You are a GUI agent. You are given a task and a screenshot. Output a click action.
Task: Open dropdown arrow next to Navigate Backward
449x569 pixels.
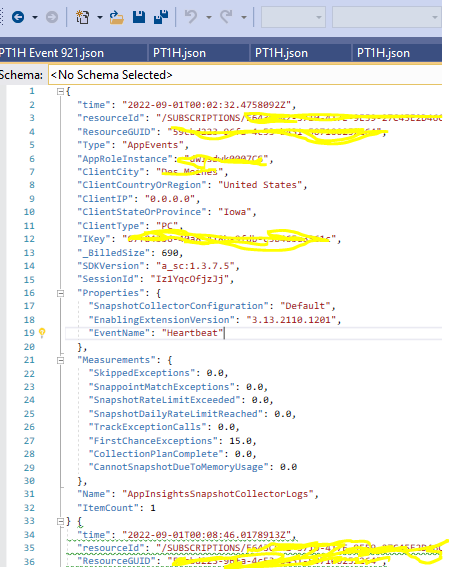[x=35, y=17]
